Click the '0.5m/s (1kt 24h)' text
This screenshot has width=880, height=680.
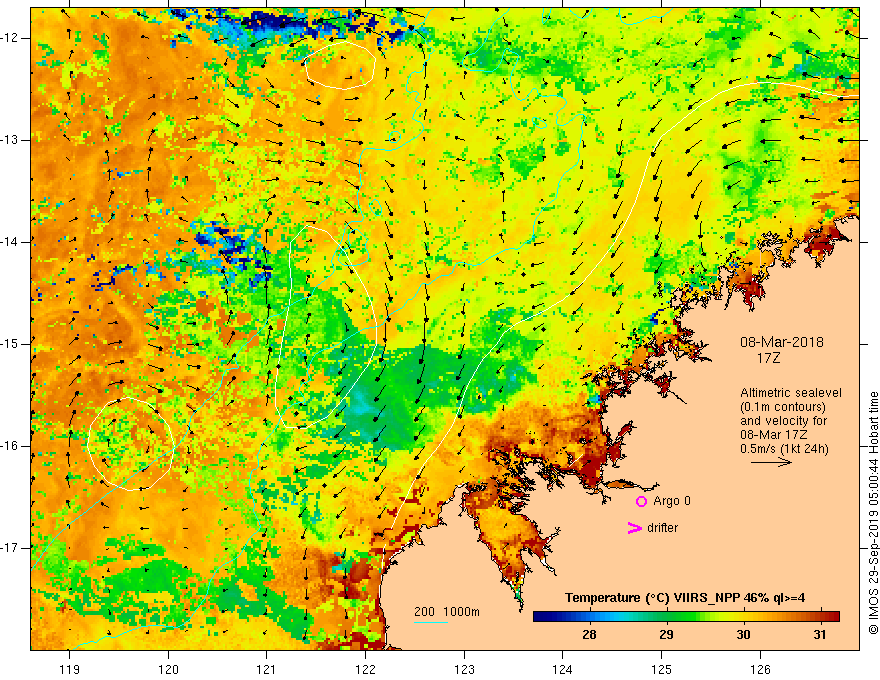point(784,449)
